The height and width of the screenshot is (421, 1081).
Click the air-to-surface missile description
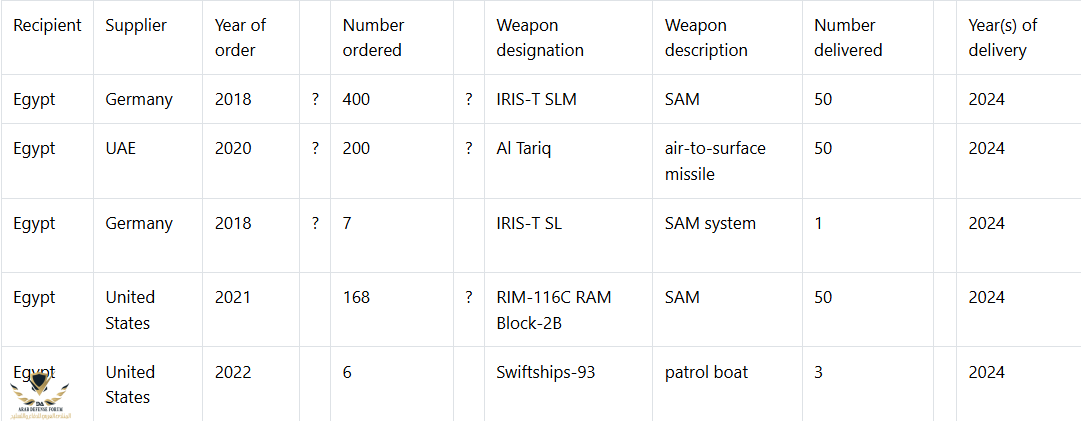point(715,161)
